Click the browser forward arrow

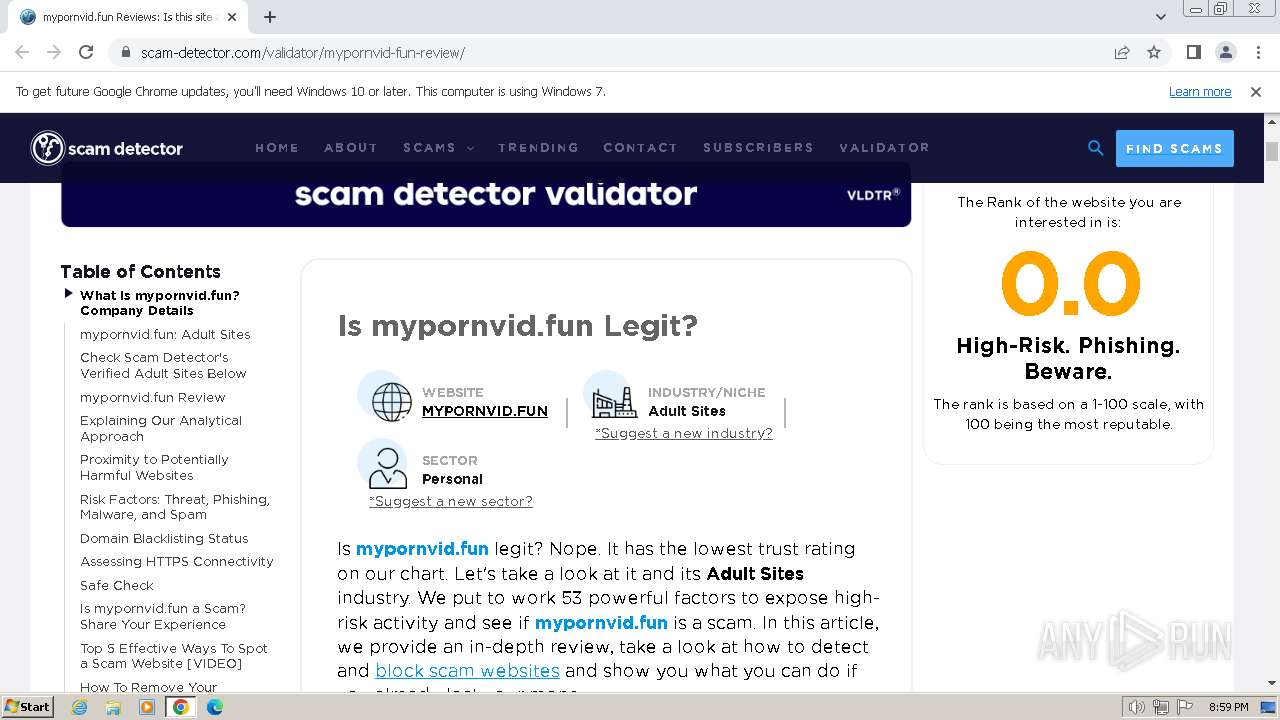pos(54,53)
